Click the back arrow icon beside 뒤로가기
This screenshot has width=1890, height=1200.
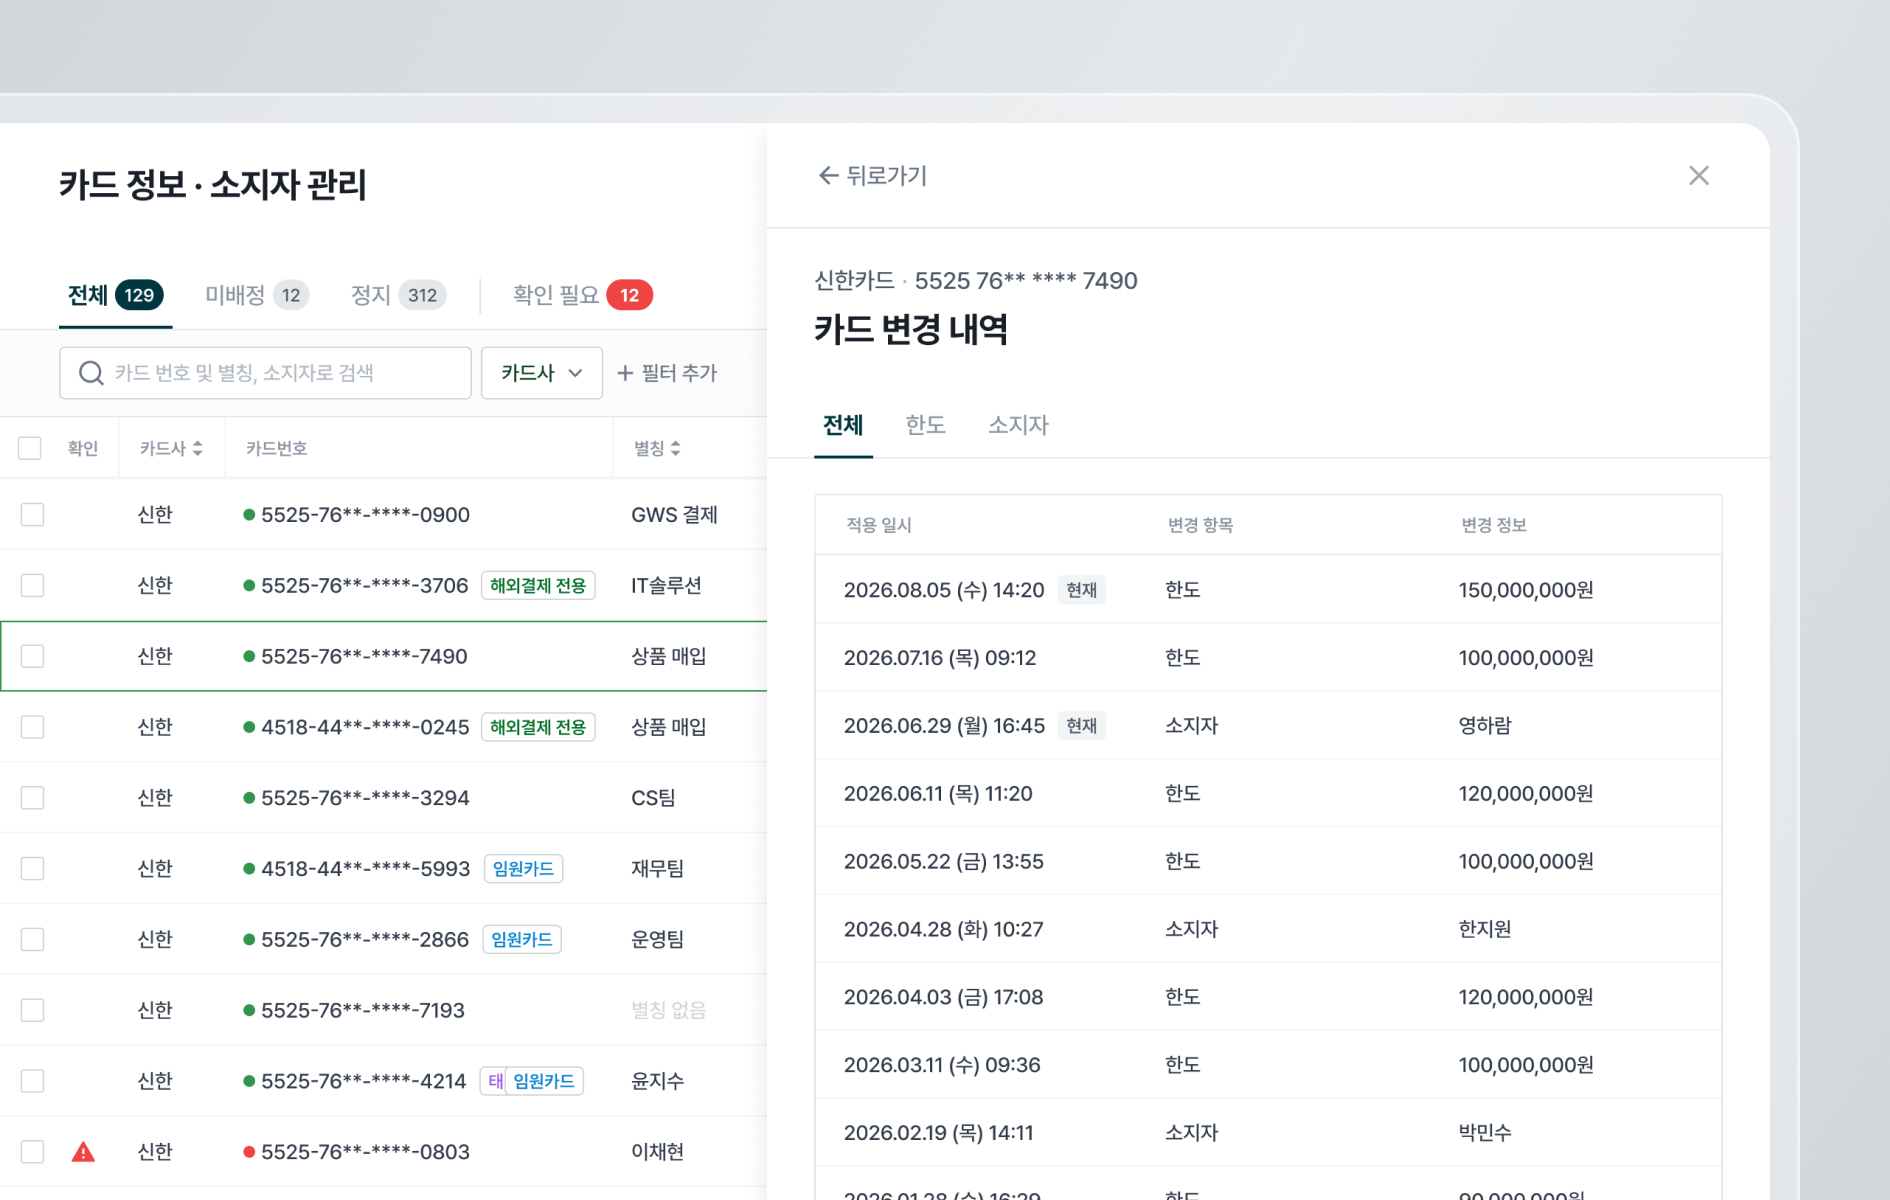coord(827,176)
